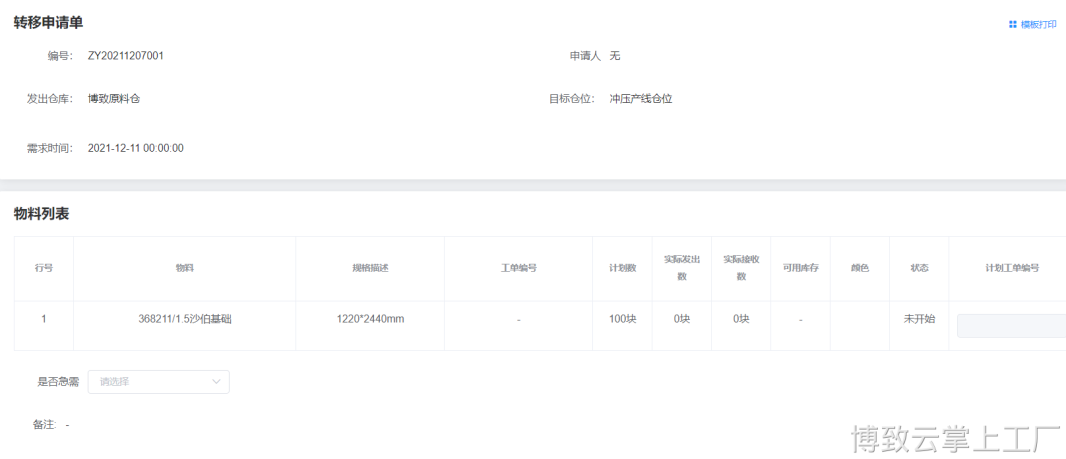Click the 状态 column header

(919, 268)
